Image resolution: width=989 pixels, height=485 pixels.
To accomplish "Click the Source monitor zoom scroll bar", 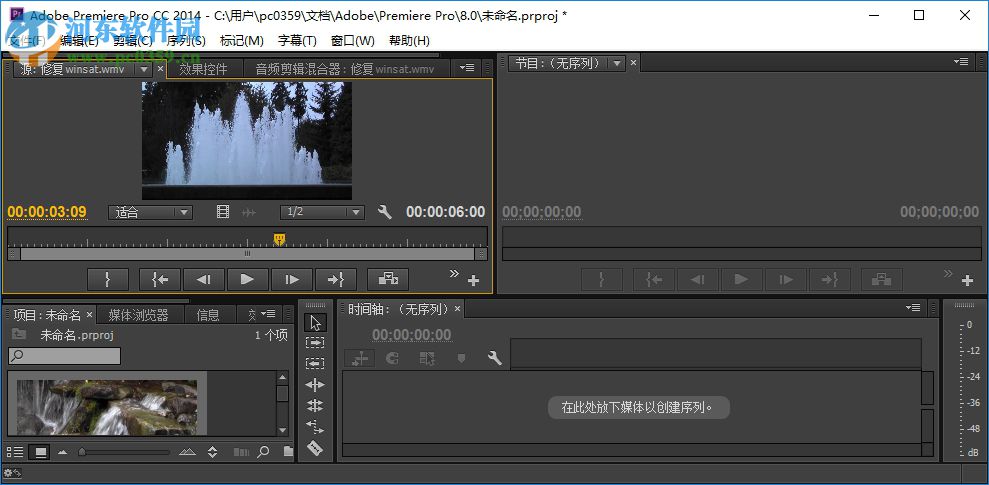I will click(x=247, y=254).
